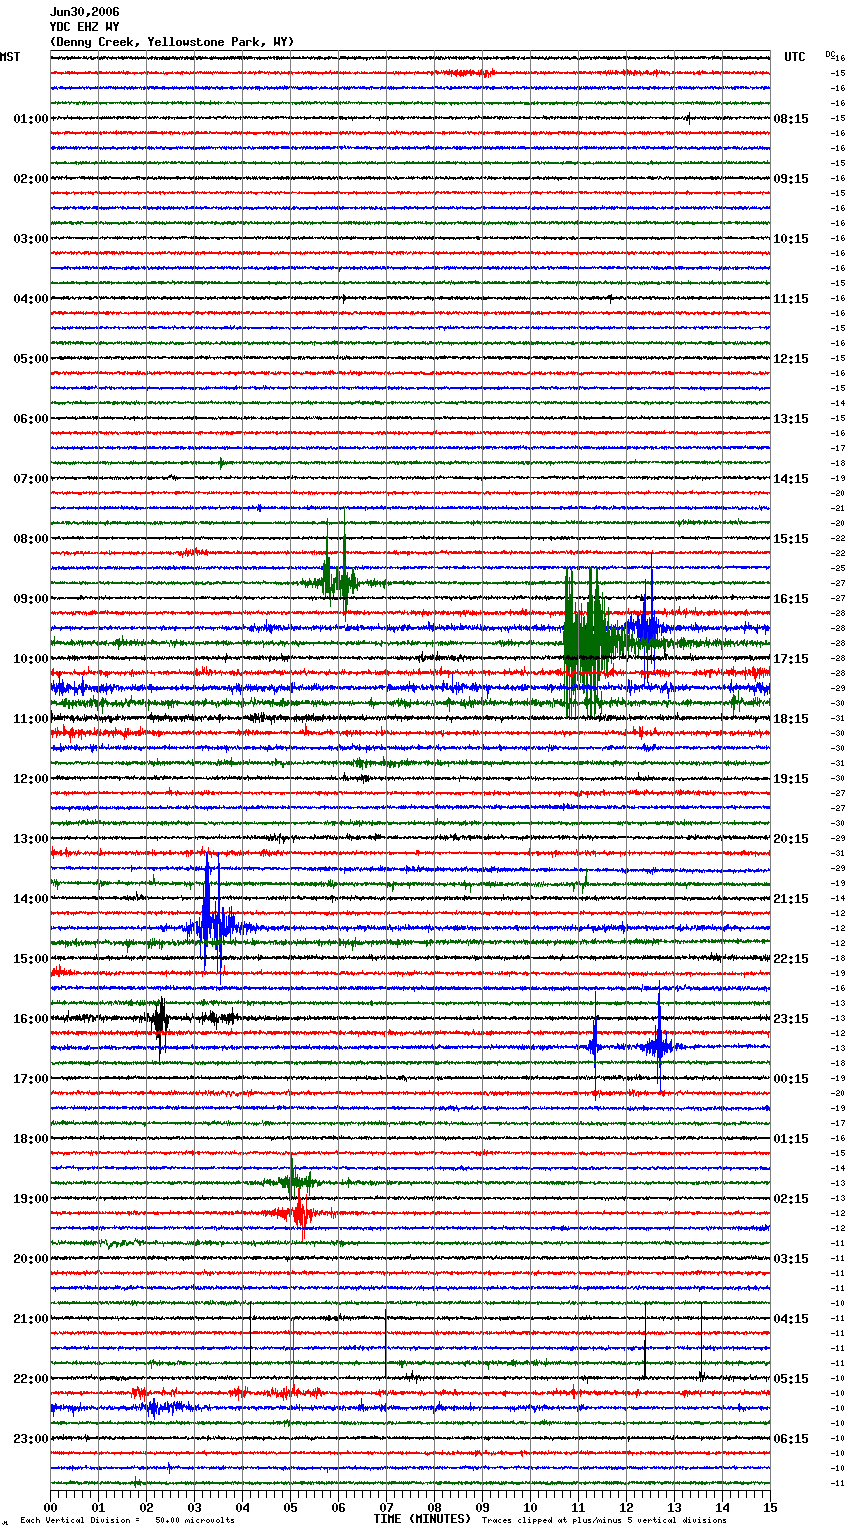850x1534 pixels.
Task: Select the '04:00' MST hour label
Action: point(30,299)
